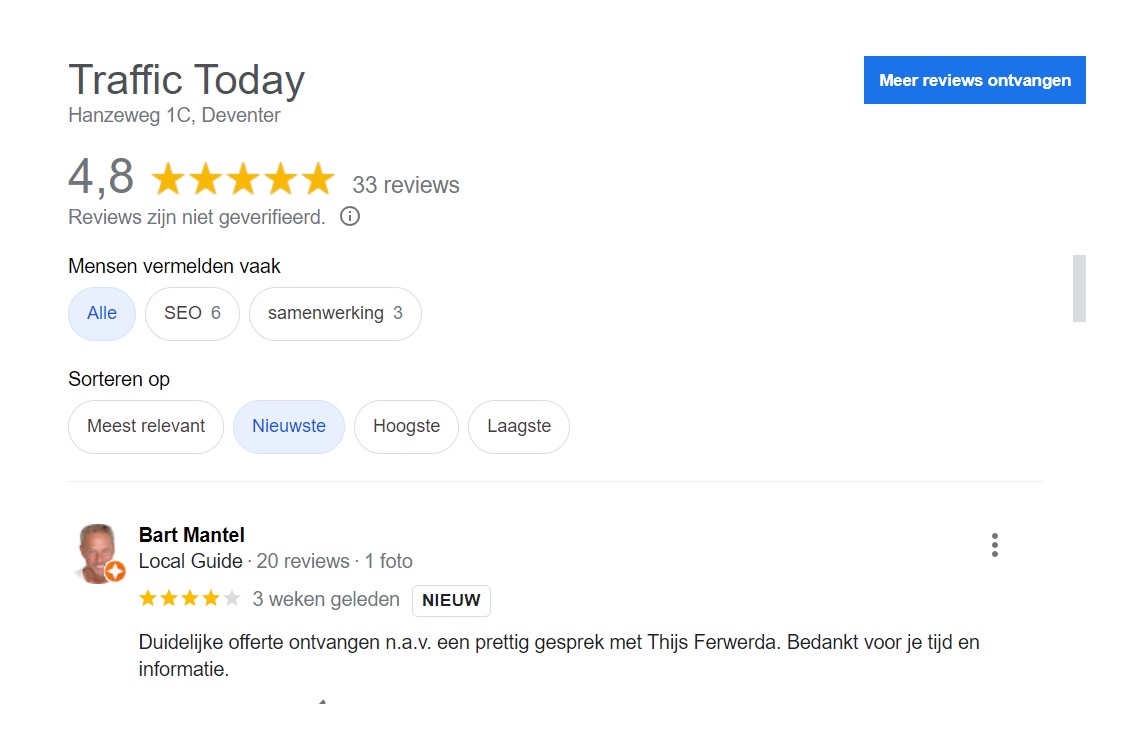Click the NIEUW badge on the review
1145x753 pixels.
[x=451, y=601]
